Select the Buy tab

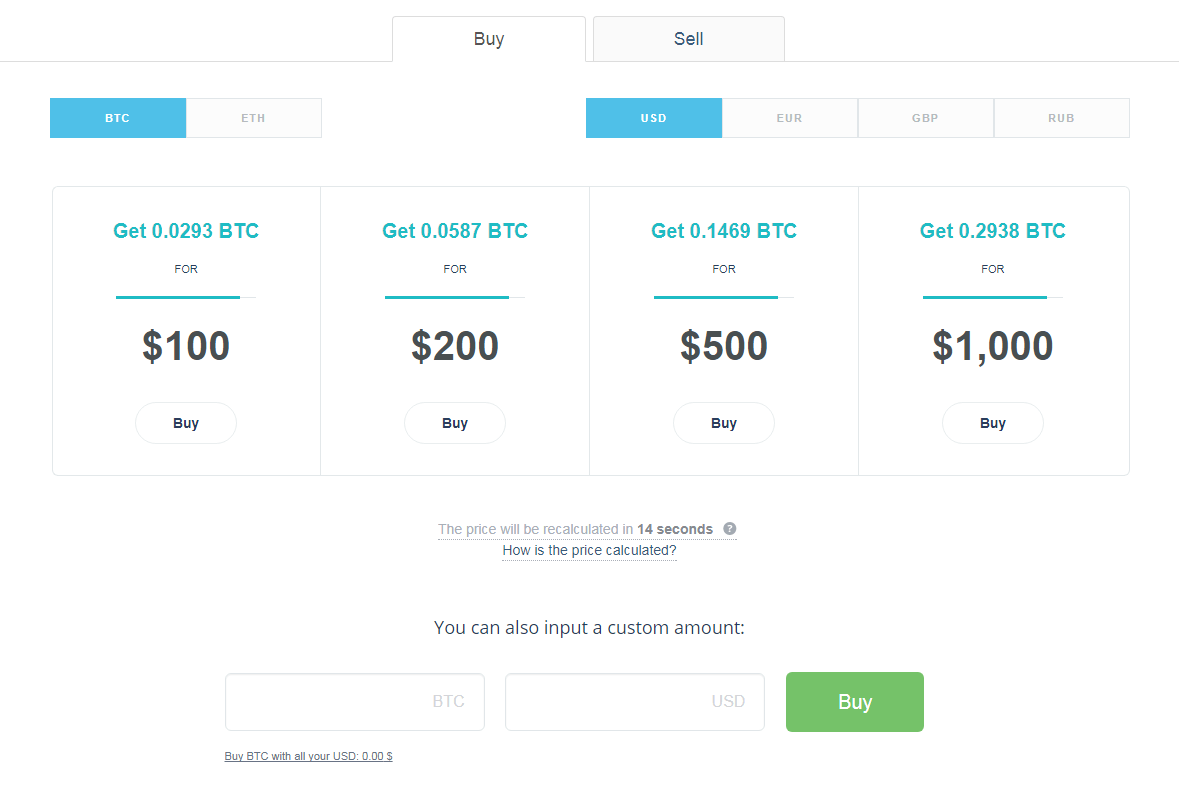pos(489,39)
